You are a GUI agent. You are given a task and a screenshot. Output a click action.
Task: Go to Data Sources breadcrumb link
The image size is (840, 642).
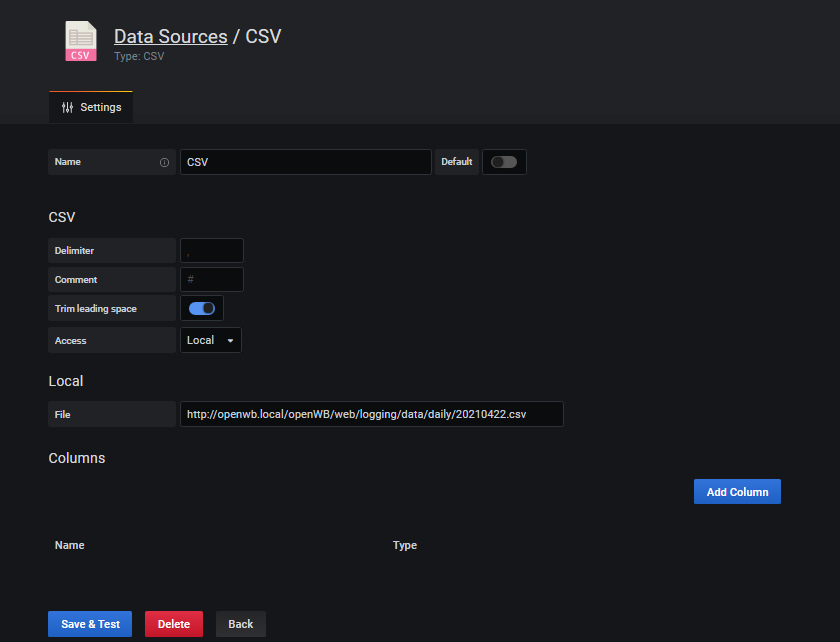coord(170,36)
